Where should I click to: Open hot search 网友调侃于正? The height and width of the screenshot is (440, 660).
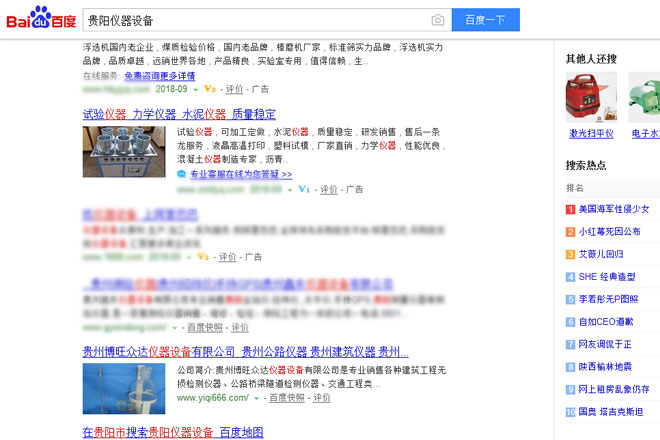(605, 344)
